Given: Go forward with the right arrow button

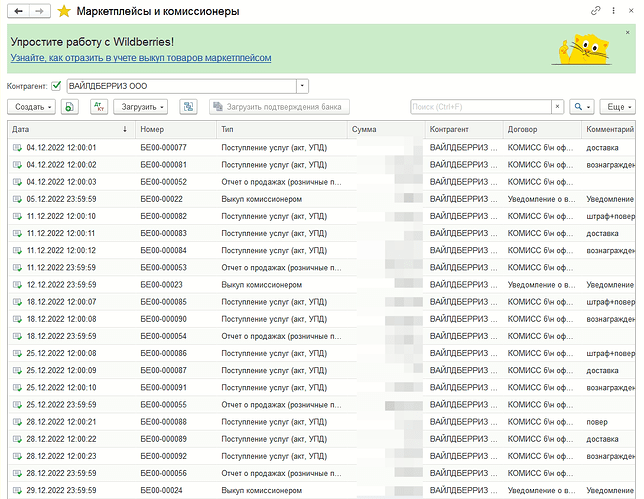Looking at the screenshot, I should click(39, 11).
